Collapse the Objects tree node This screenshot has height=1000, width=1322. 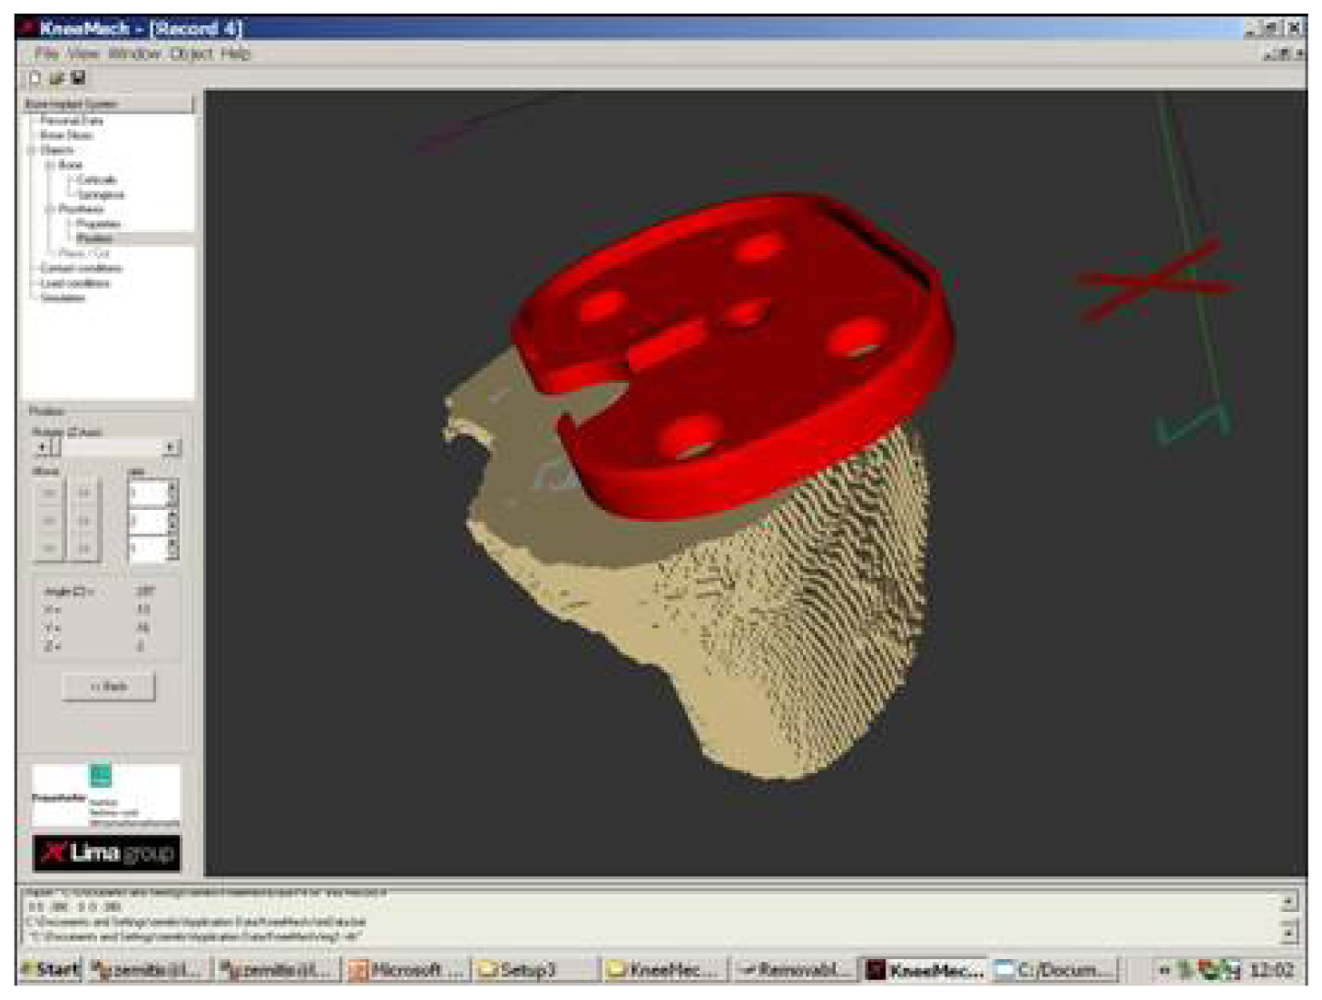[32, 150]
